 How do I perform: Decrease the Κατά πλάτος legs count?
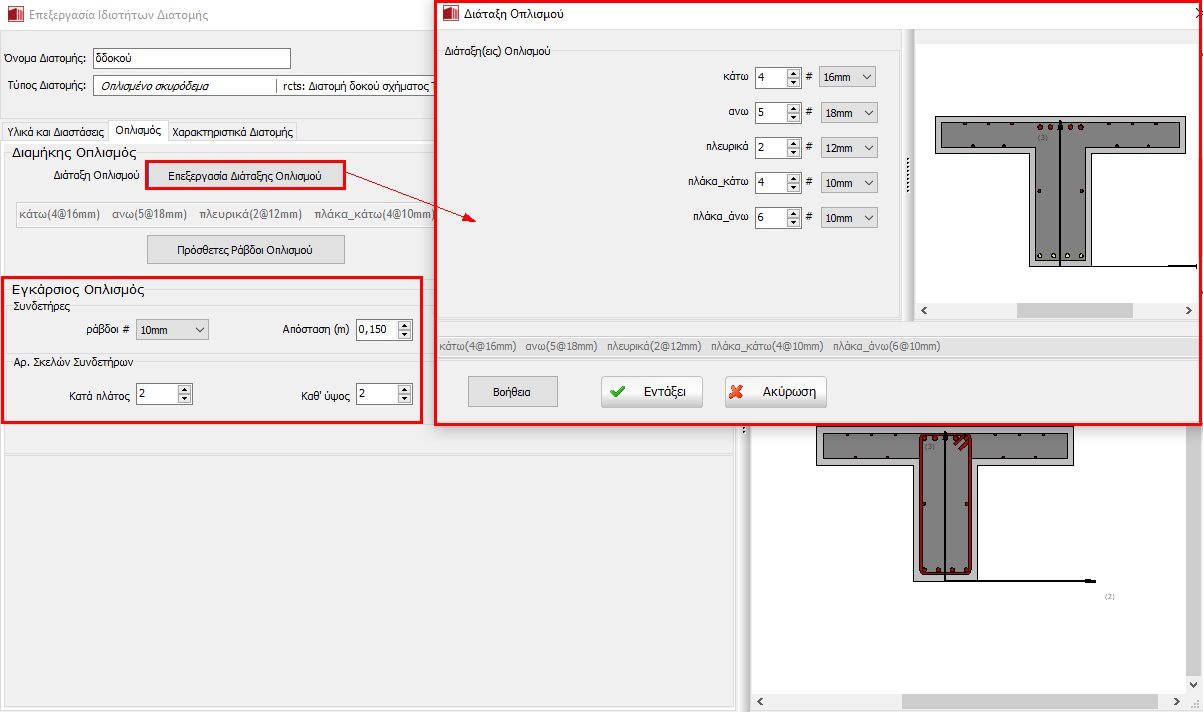coord(184,399)
